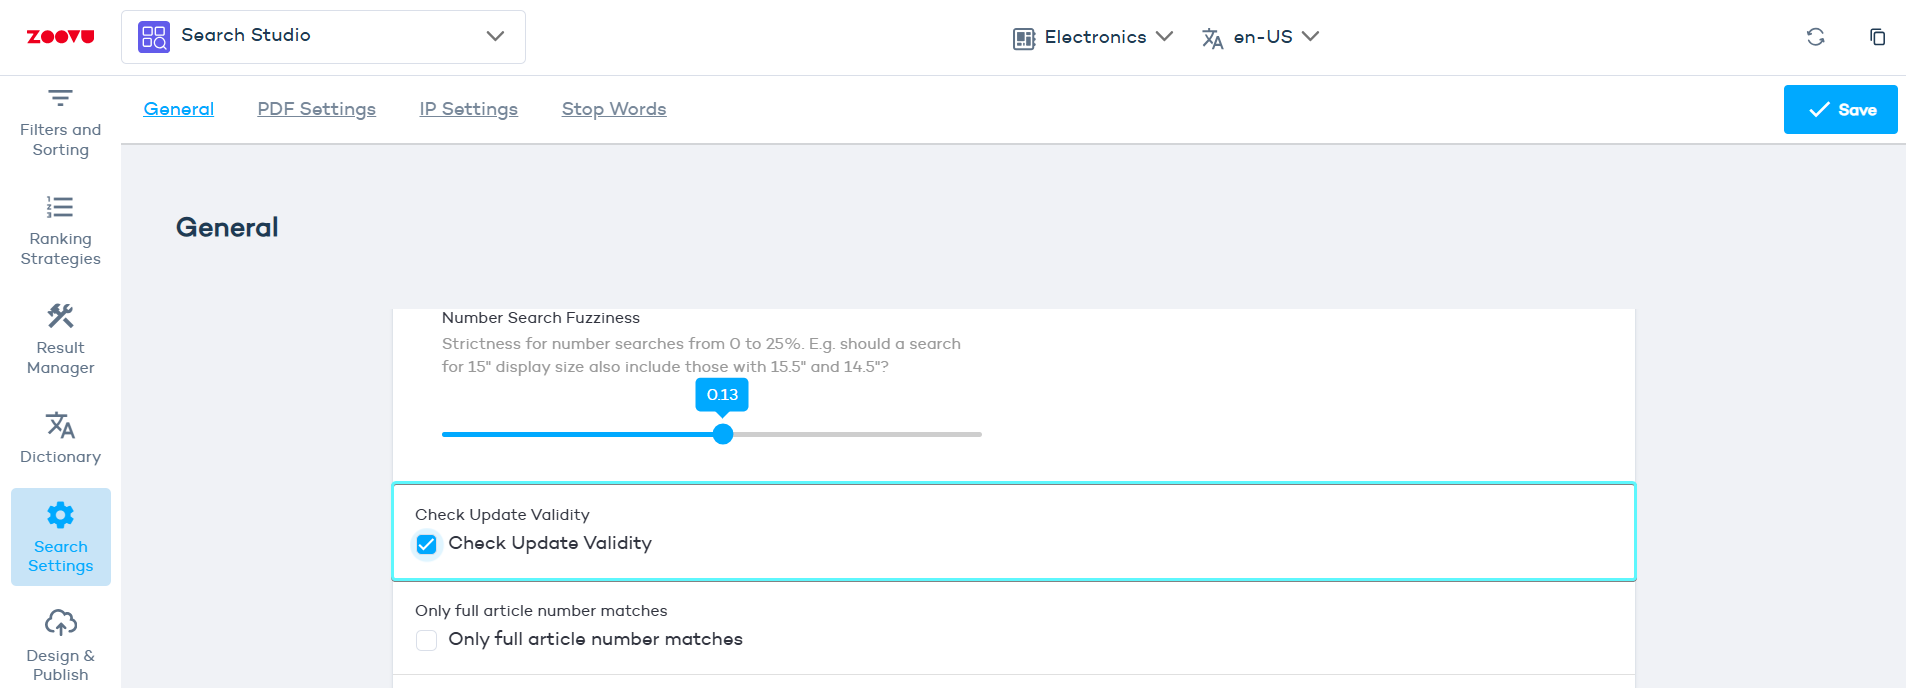Screen dimensions: 1906x688
Task: Open the en-US language dropdown
Action: pos(1259,37)
